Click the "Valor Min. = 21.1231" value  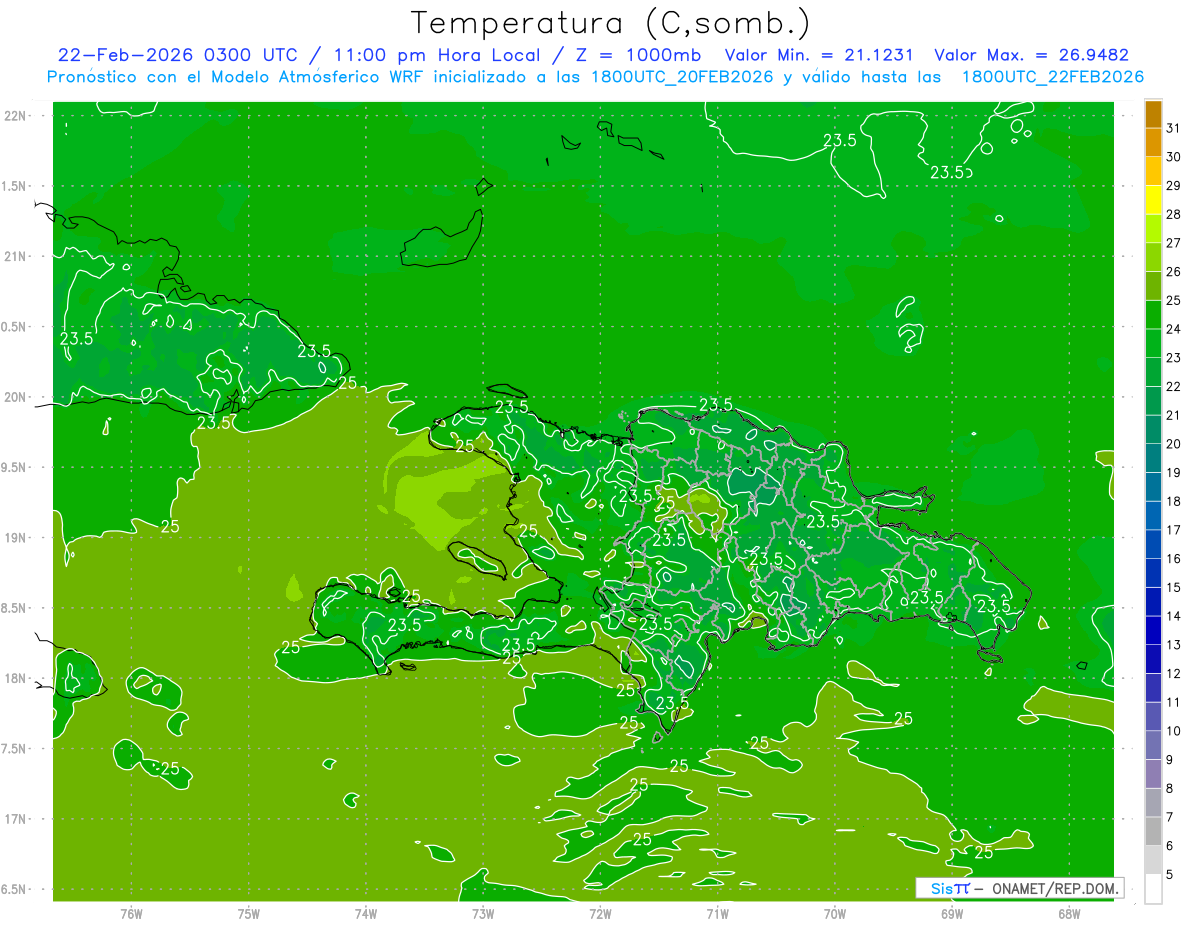(x=819, y=55)
